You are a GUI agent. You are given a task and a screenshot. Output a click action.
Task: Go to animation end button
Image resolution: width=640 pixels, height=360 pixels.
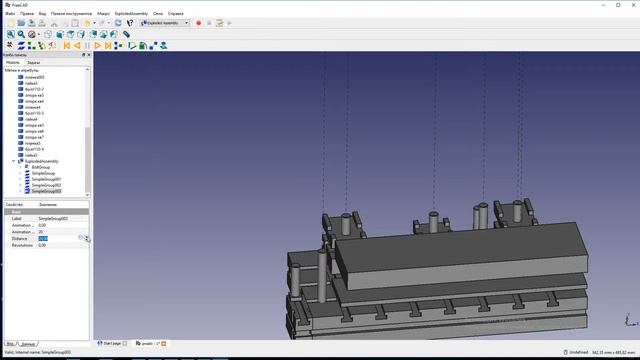[x=108, y=46]
